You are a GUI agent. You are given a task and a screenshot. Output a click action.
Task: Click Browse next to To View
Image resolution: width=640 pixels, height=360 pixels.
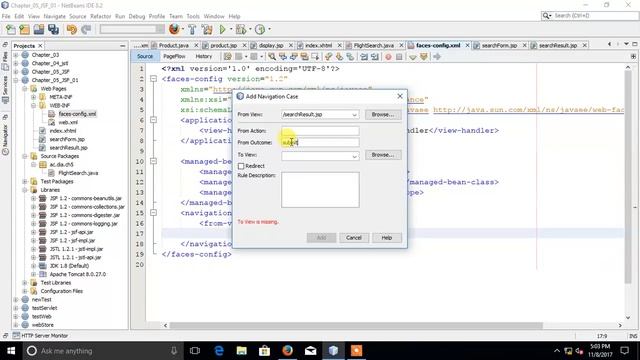pyautogui.click(x=382, y=155)
